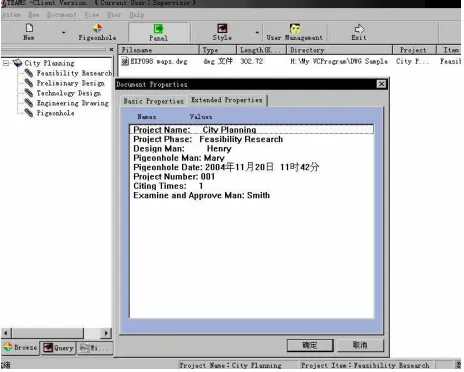Open dropdown arrow next to New

[63, 32]
